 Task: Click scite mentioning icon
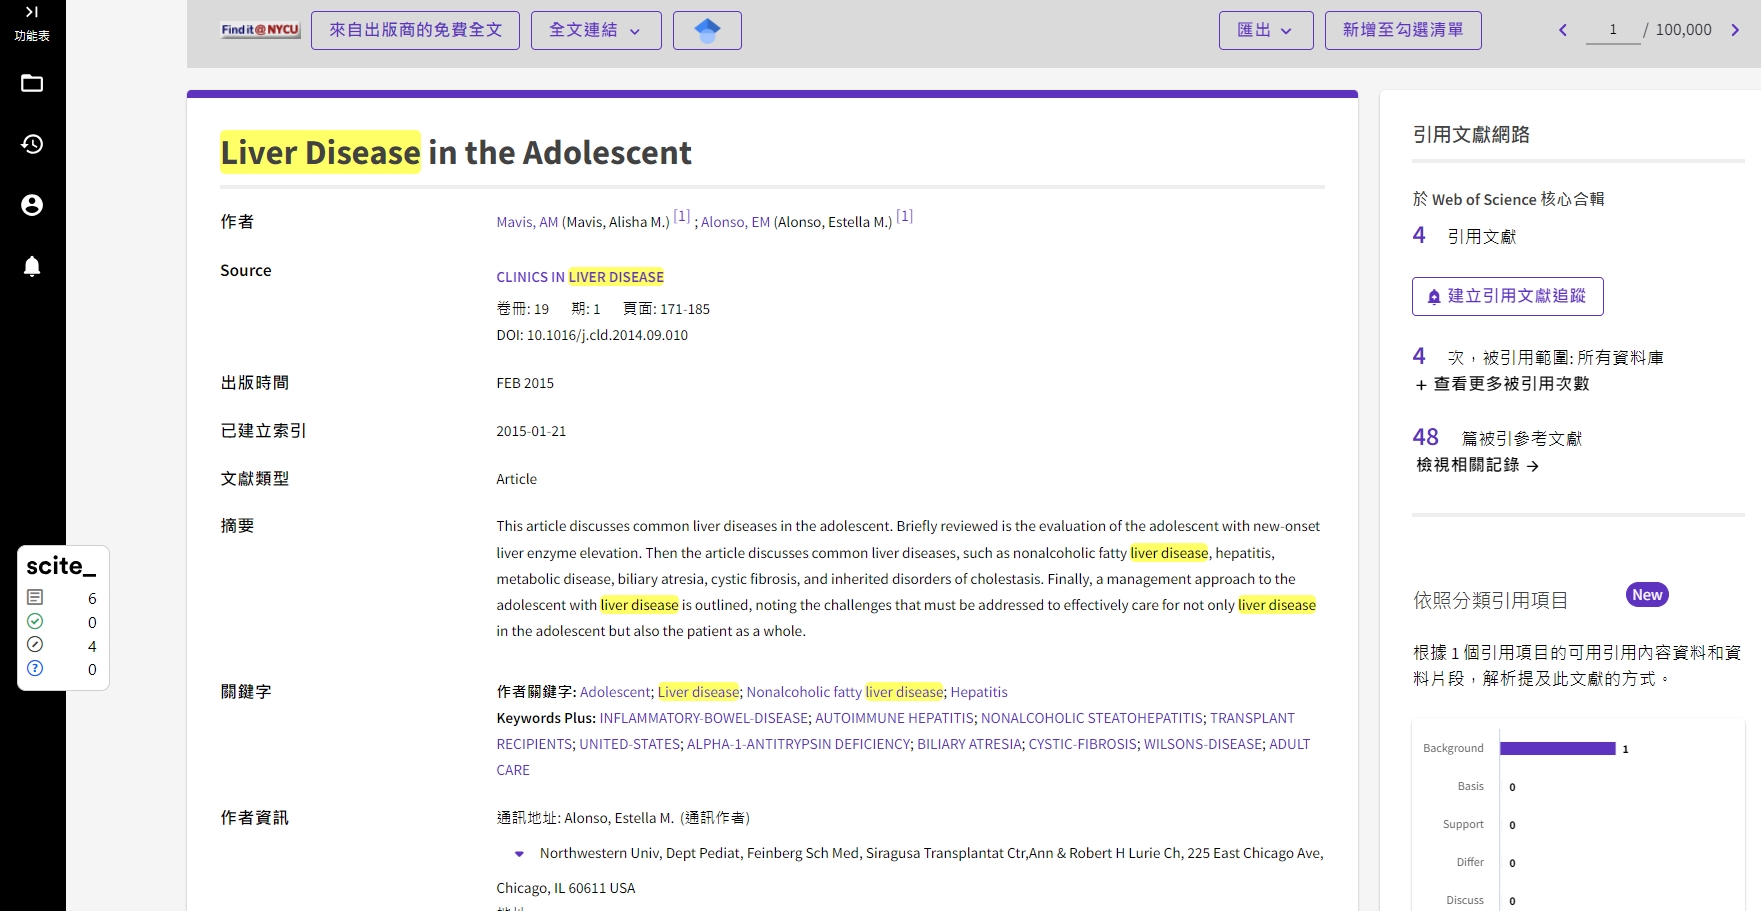coord(35,645)
